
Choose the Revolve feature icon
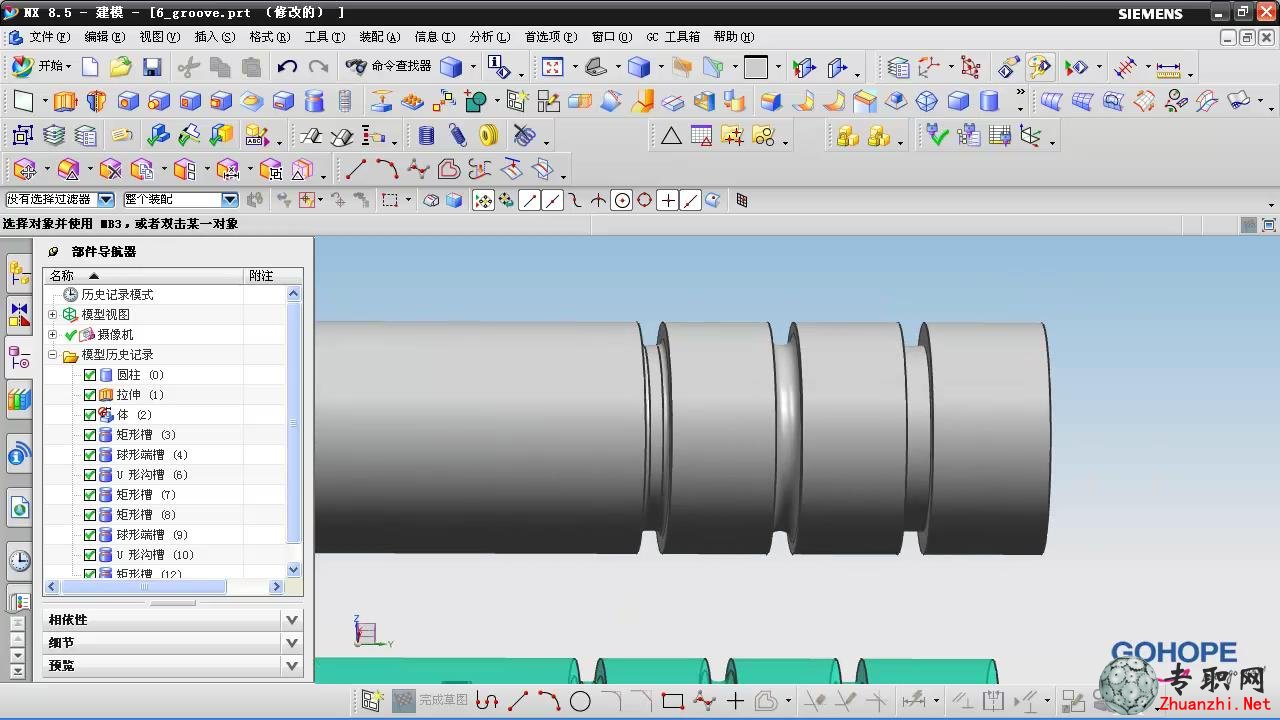tap(96, 101)
